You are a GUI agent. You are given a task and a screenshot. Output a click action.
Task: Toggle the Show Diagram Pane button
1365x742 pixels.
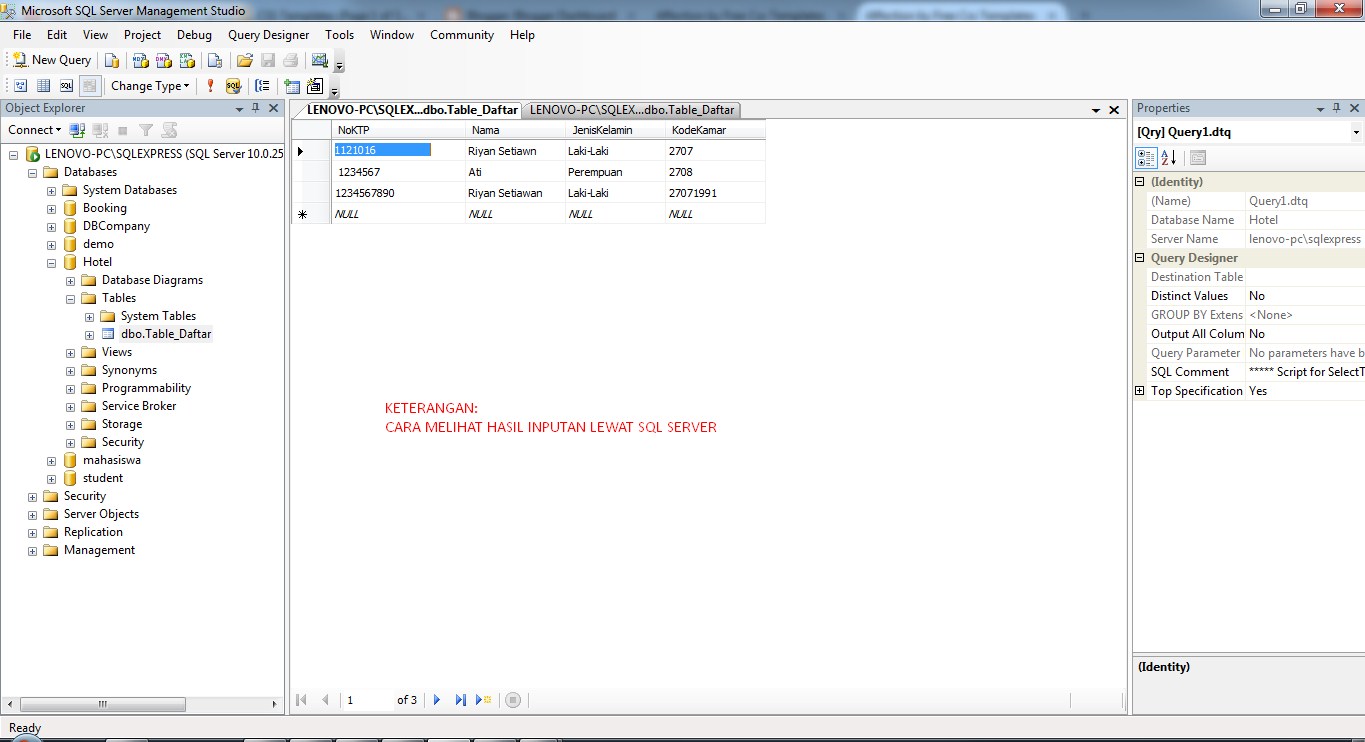tap(20, 85)
